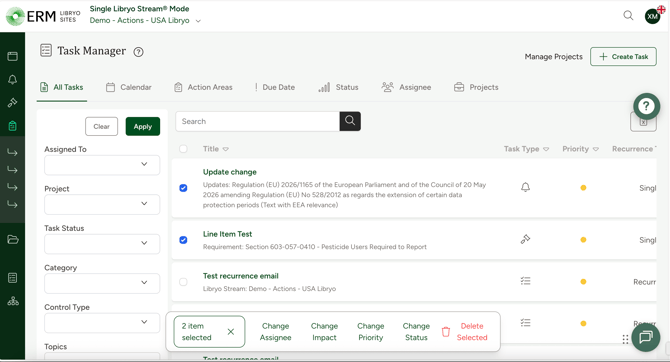Open the organization hierarchy icon in sidebar

pyautogui.click(x=13, y=301)
